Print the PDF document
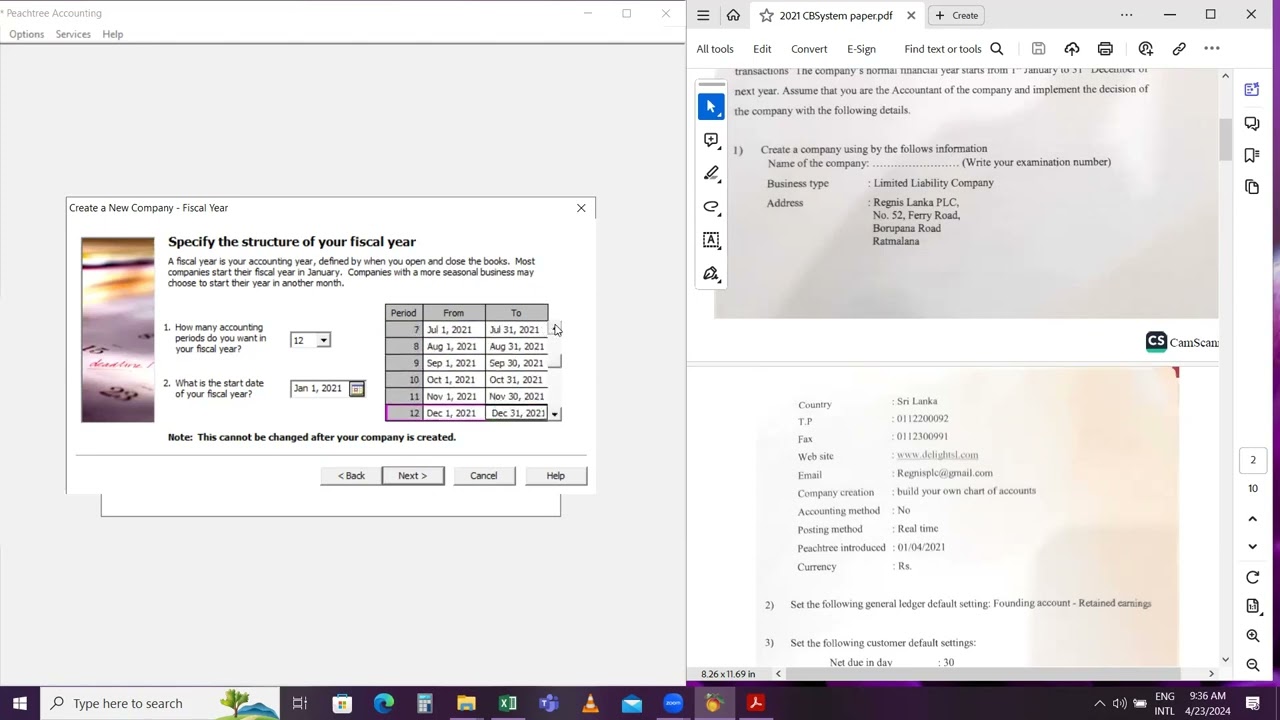Screen dimensions: 1280x720 click(1105, 49)
